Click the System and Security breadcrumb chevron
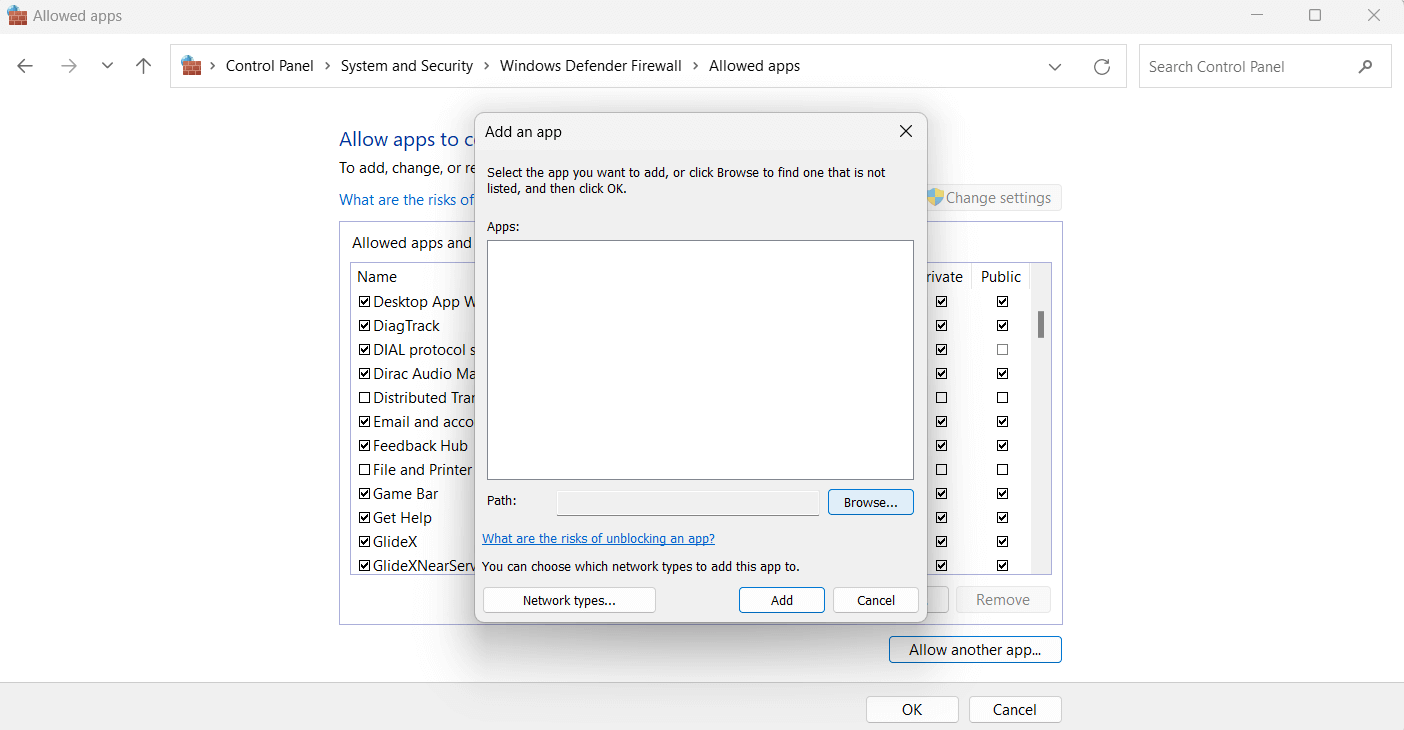1404x730 pixels. (x=487, y=65)
